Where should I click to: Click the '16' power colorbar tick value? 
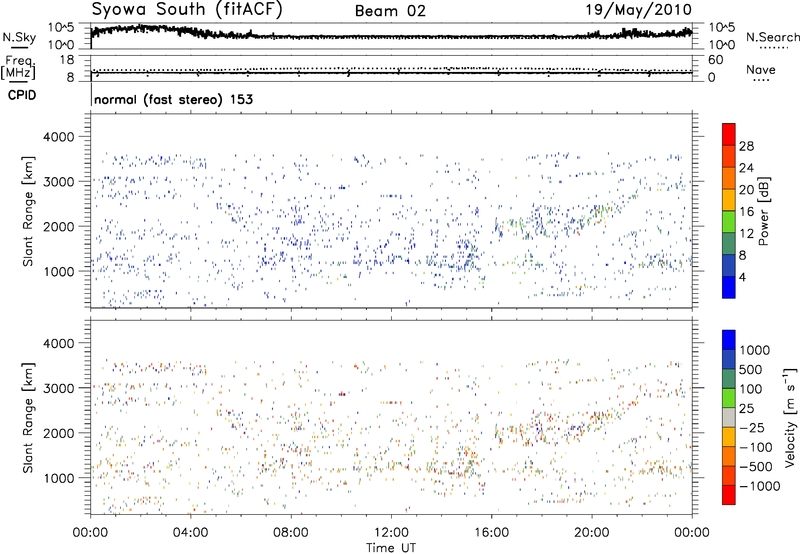[x=746, y=212]
